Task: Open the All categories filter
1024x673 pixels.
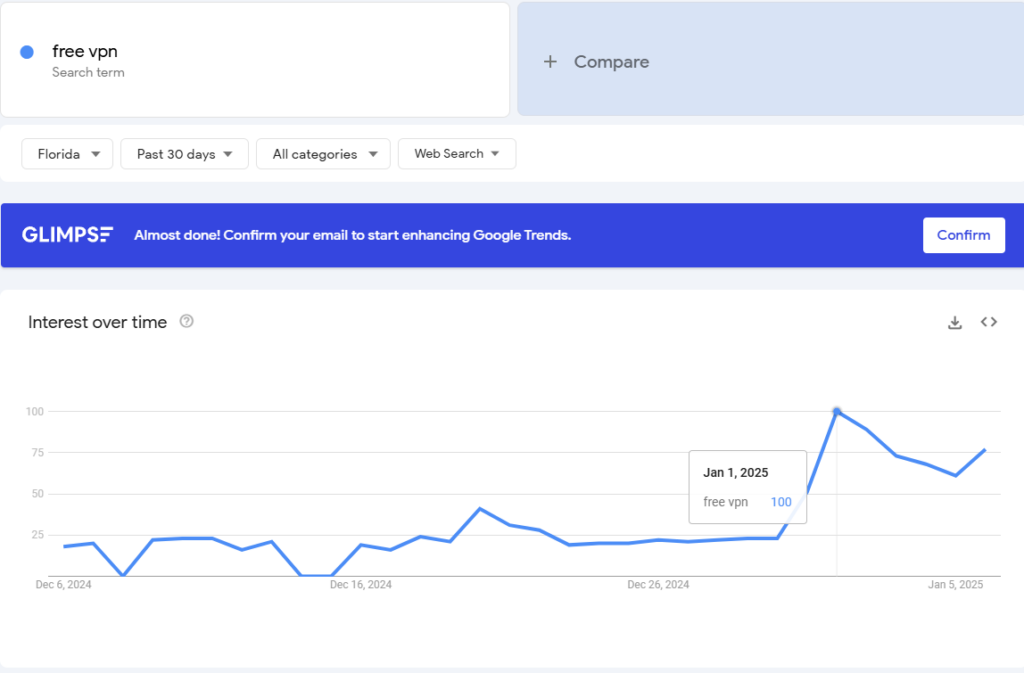Action: pos(322,154)
